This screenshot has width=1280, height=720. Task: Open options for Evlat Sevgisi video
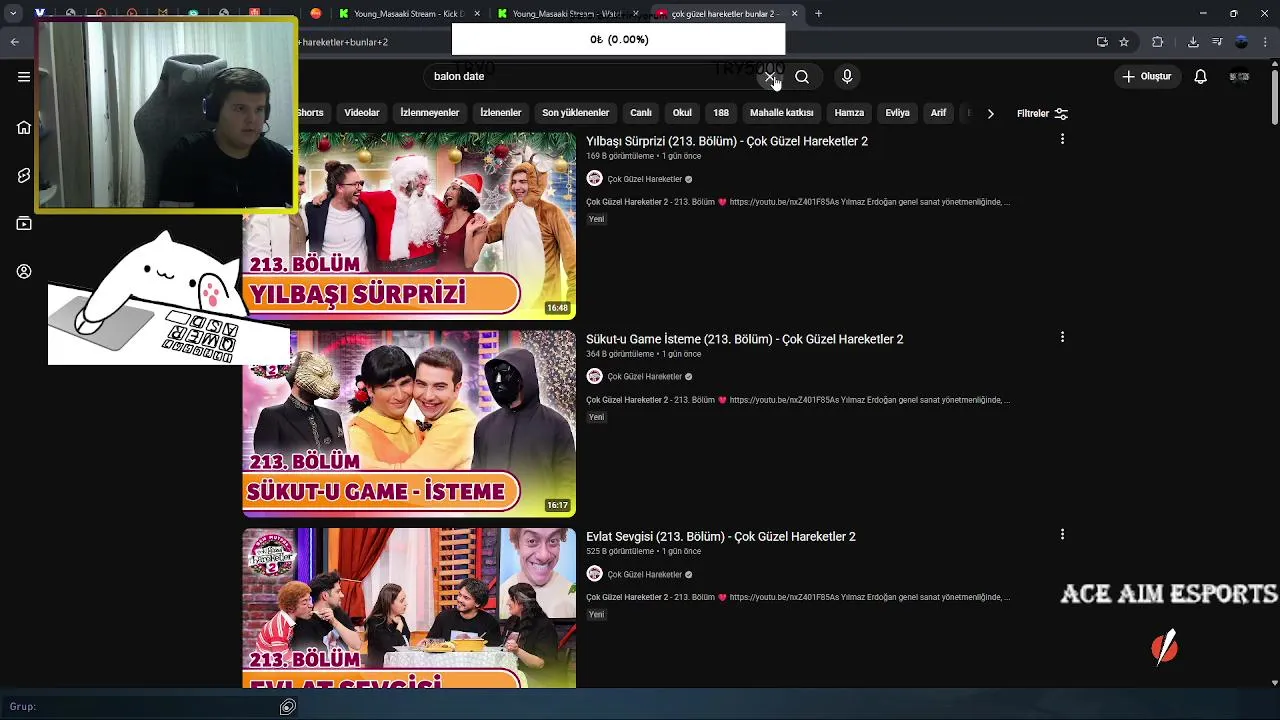tap(1062, 535)
